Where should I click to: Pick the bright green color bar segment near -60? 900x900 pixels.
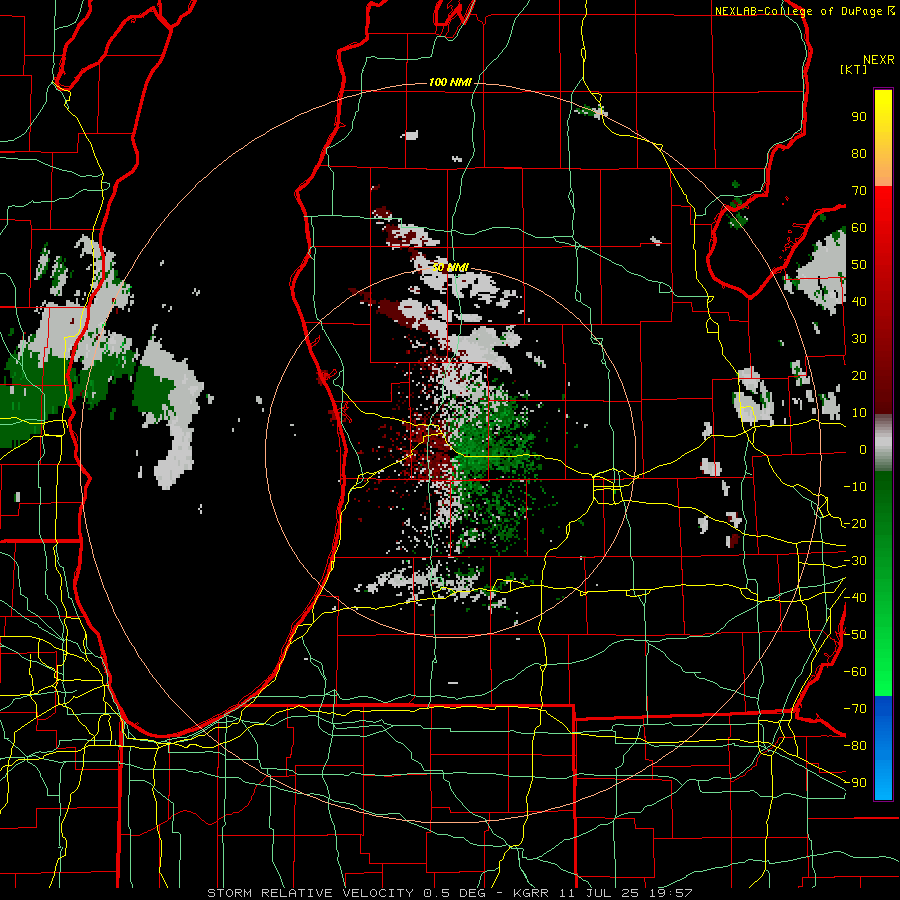tap(883, 674)
